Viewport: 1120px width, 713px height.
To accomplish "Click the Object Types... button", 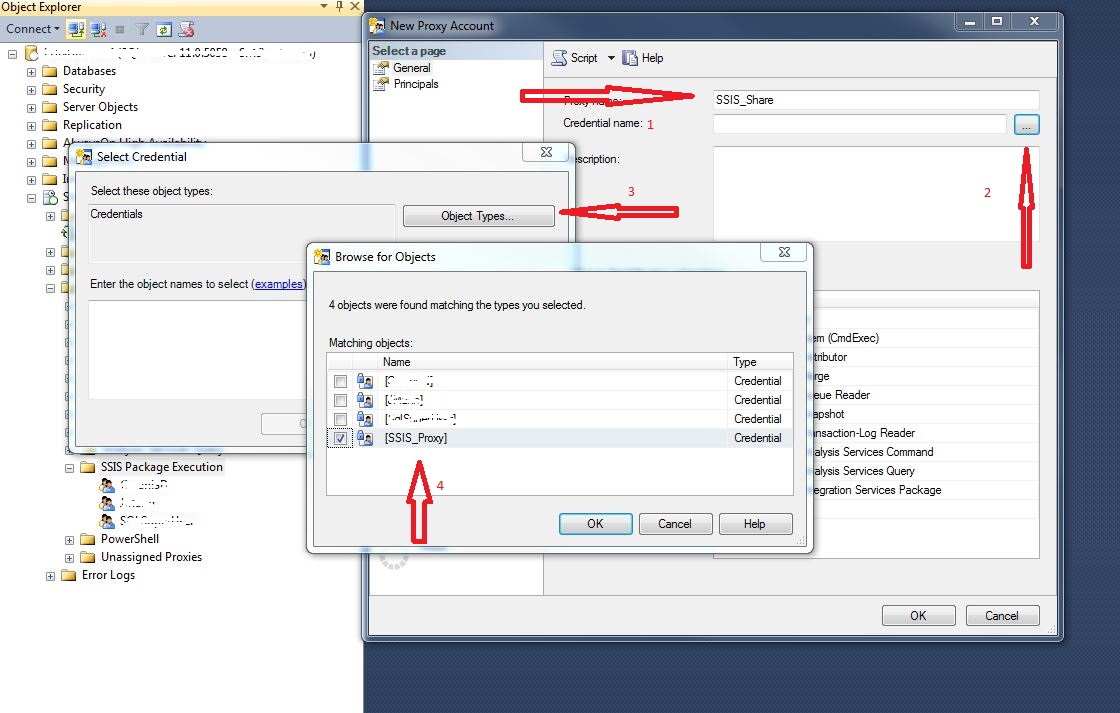I will pos(478,216).
